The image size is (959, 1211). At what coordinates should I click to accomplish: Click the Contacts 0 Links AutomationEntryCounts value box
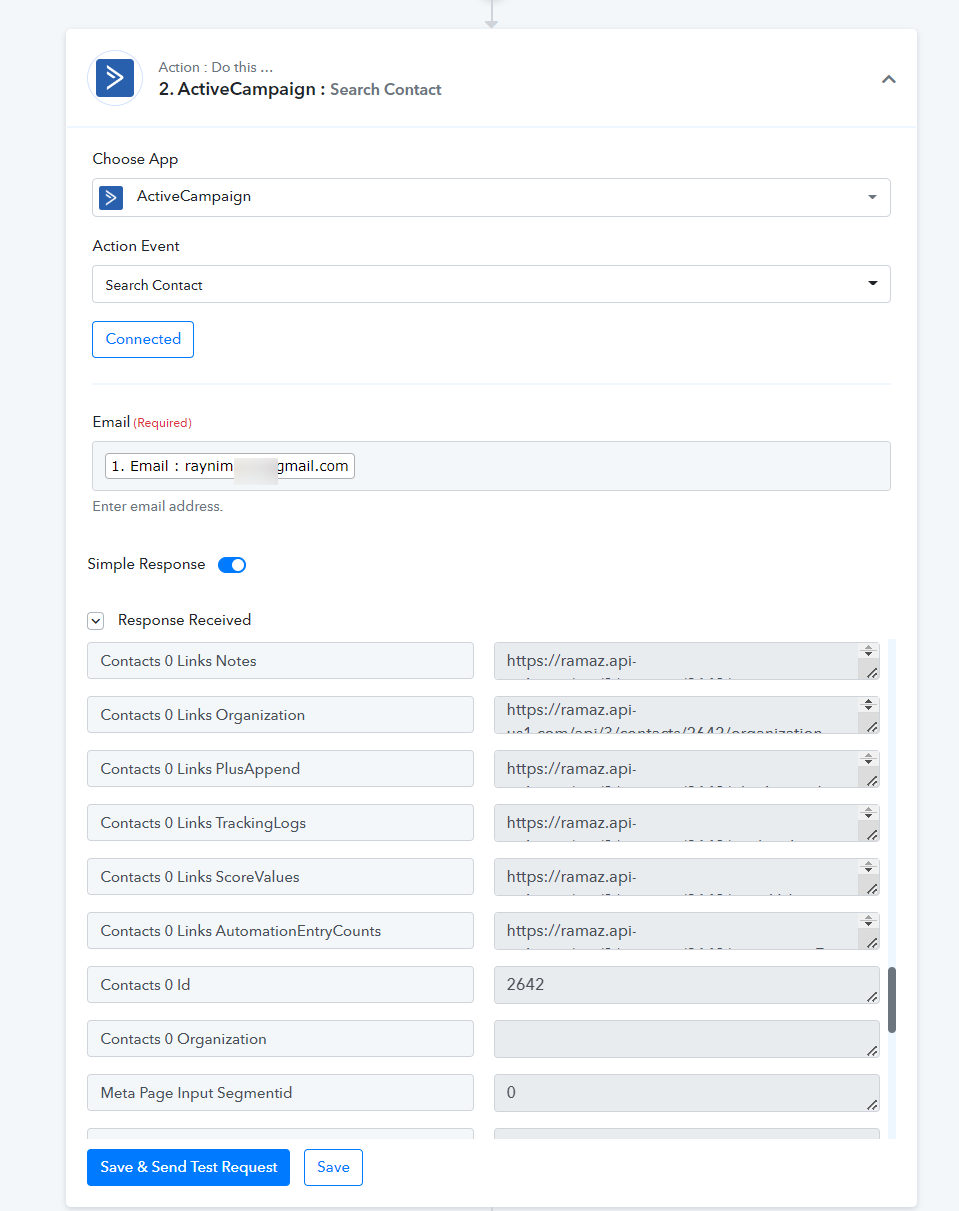coord(686,931)
